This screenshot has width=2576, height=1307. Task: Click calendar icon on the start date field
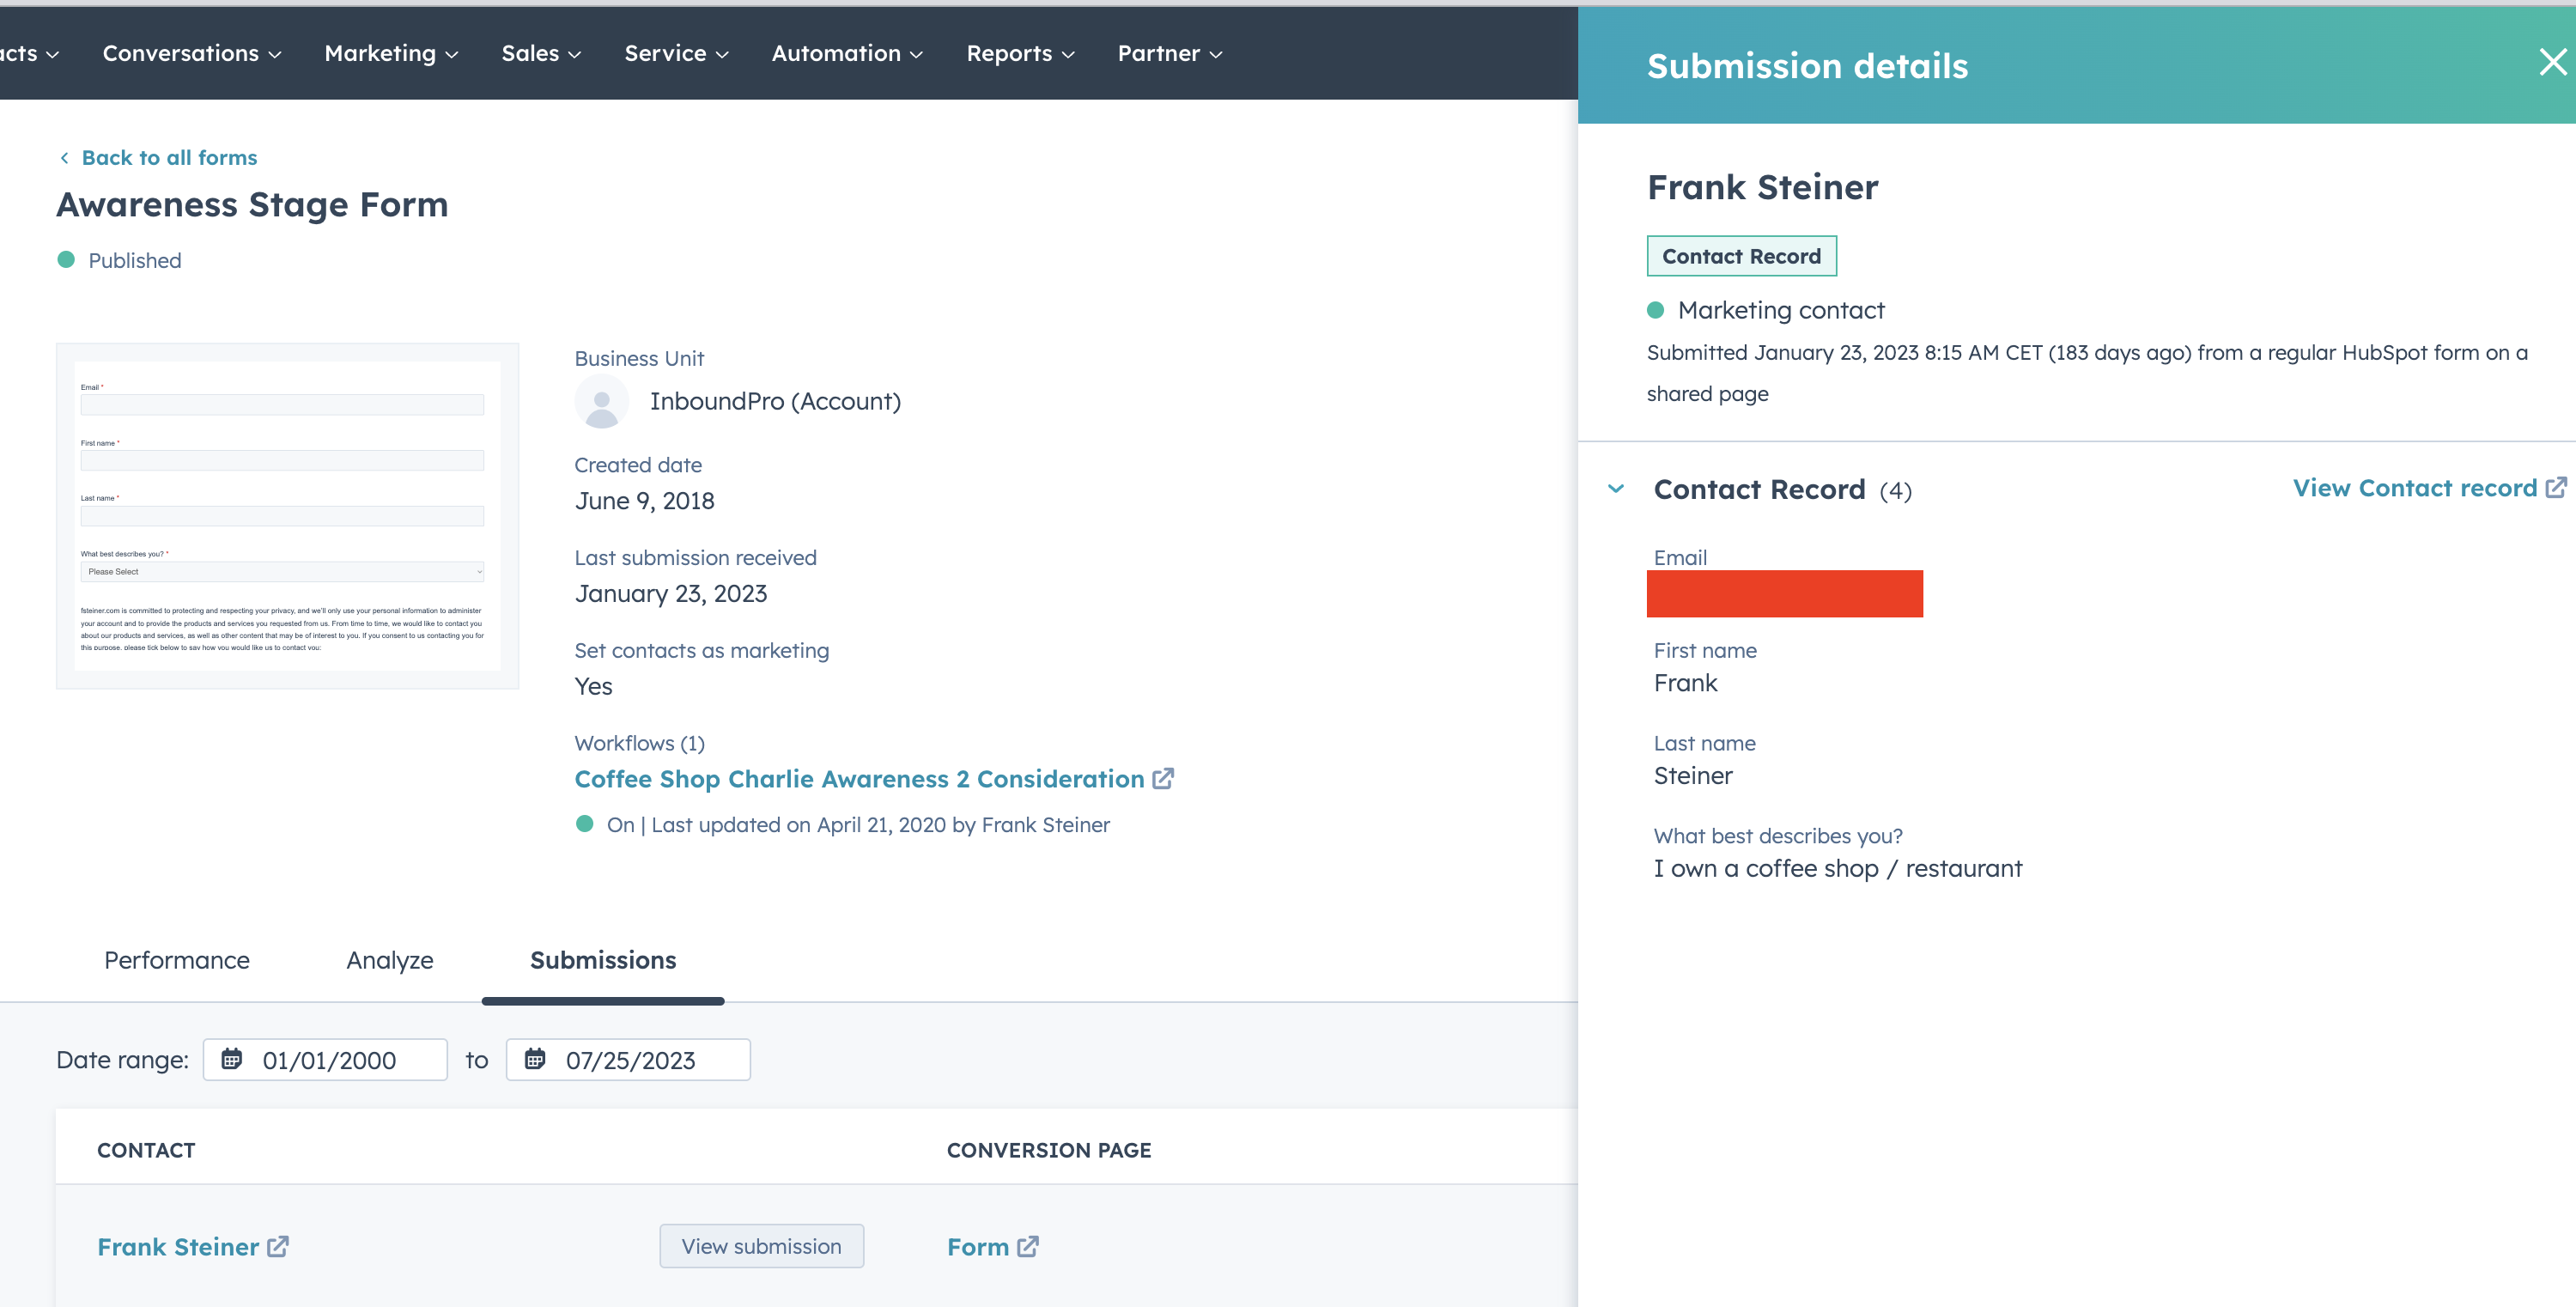(233, 1059)
